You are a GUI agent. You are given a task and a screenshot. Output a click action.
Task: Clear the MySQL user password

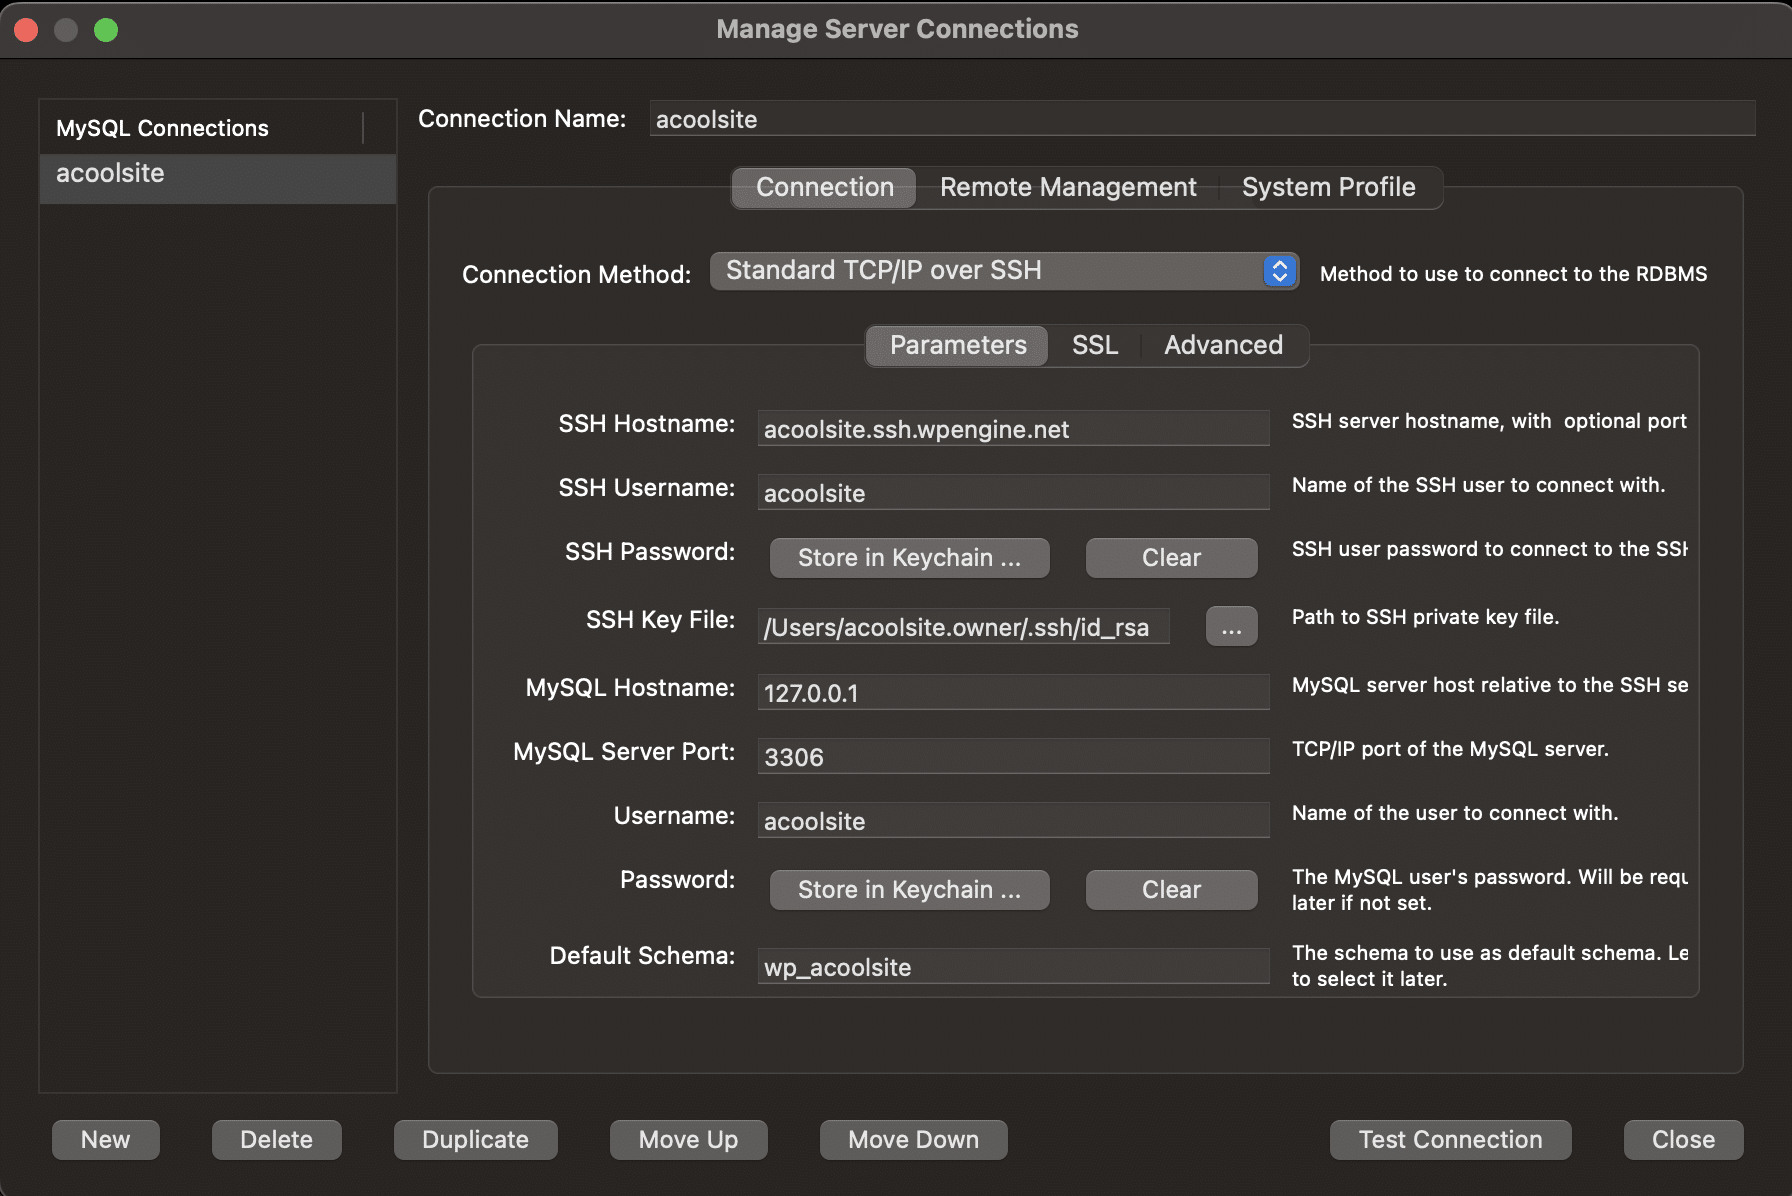(x=1170, y=889)
